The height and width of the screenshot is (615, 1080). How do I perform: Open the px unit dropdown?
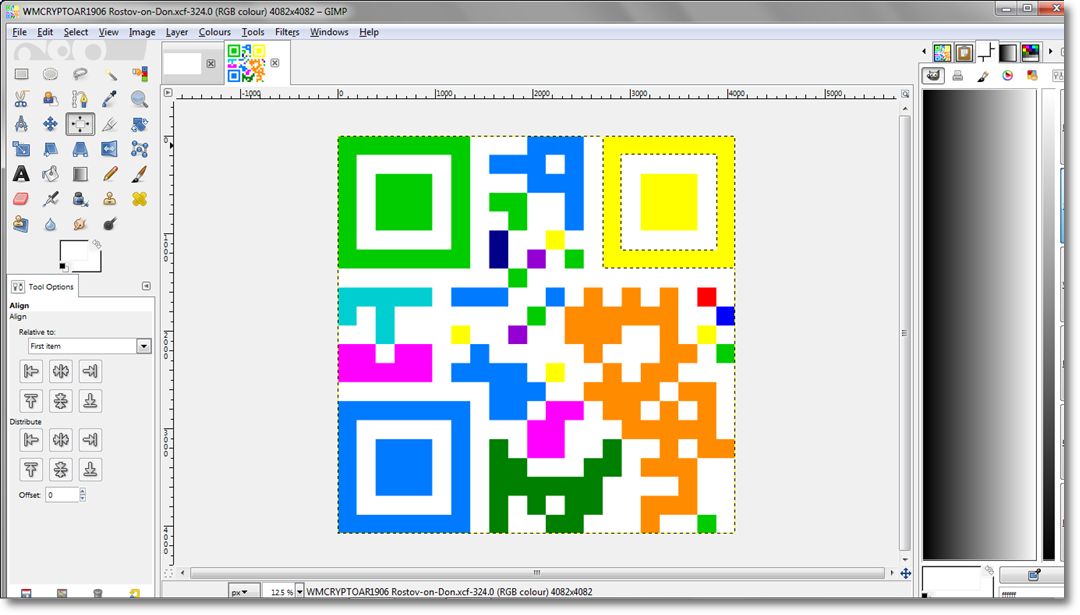pos(244,592)
